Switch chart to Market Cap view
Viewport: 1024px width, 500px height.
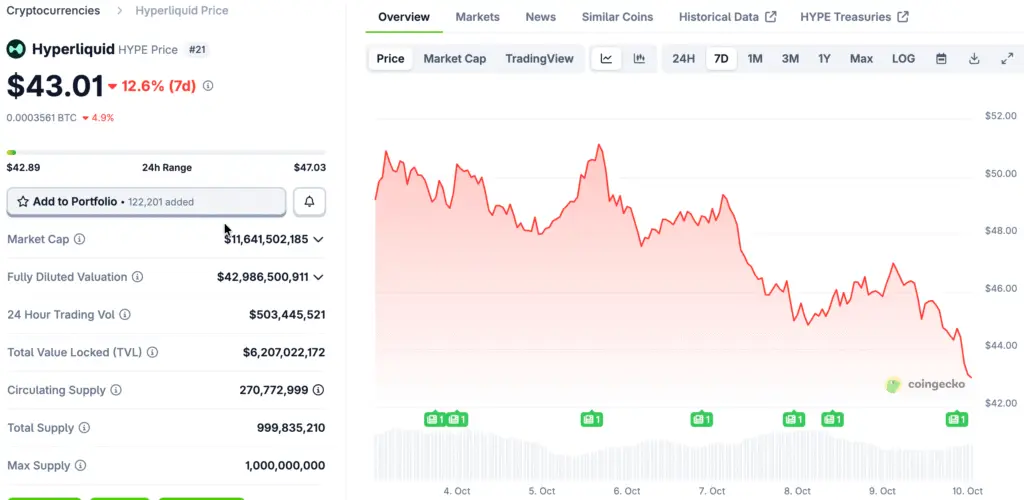pos(454,59)
